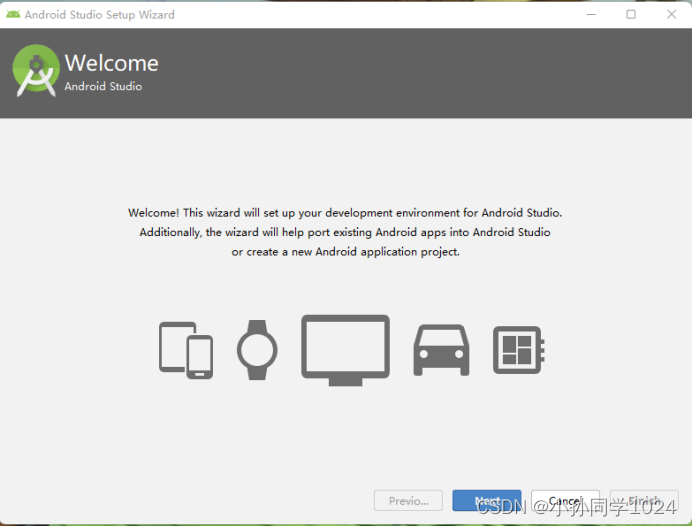Viewport: 692px width, 526px height.
Task: Click the Android Studio subtitle under Welcome
Action: (x=103, y=86)
